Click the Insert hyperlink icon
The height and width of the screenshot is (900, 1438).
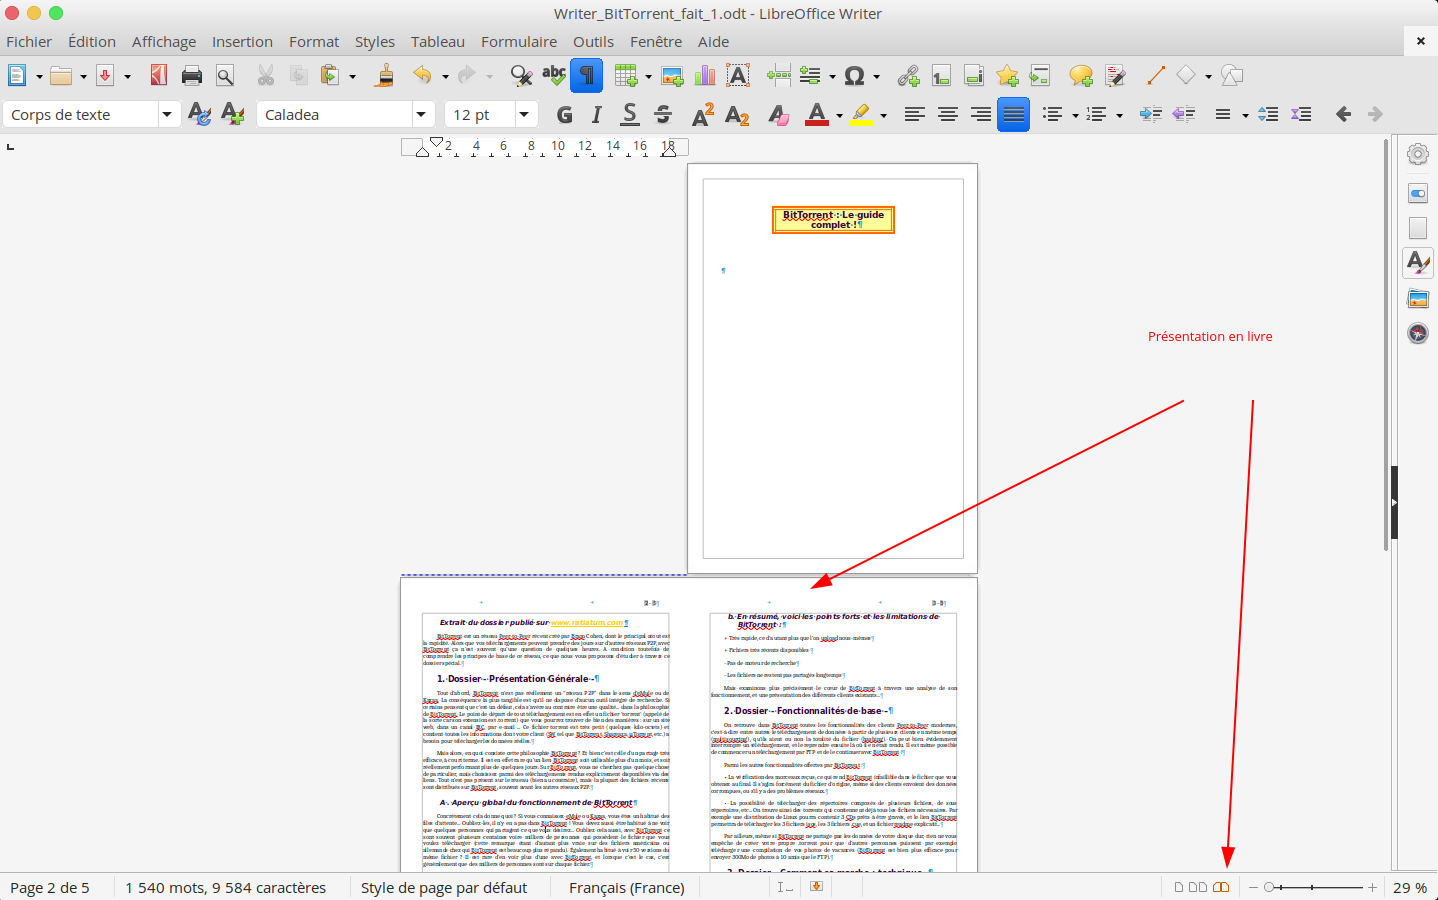pos(908,75)
